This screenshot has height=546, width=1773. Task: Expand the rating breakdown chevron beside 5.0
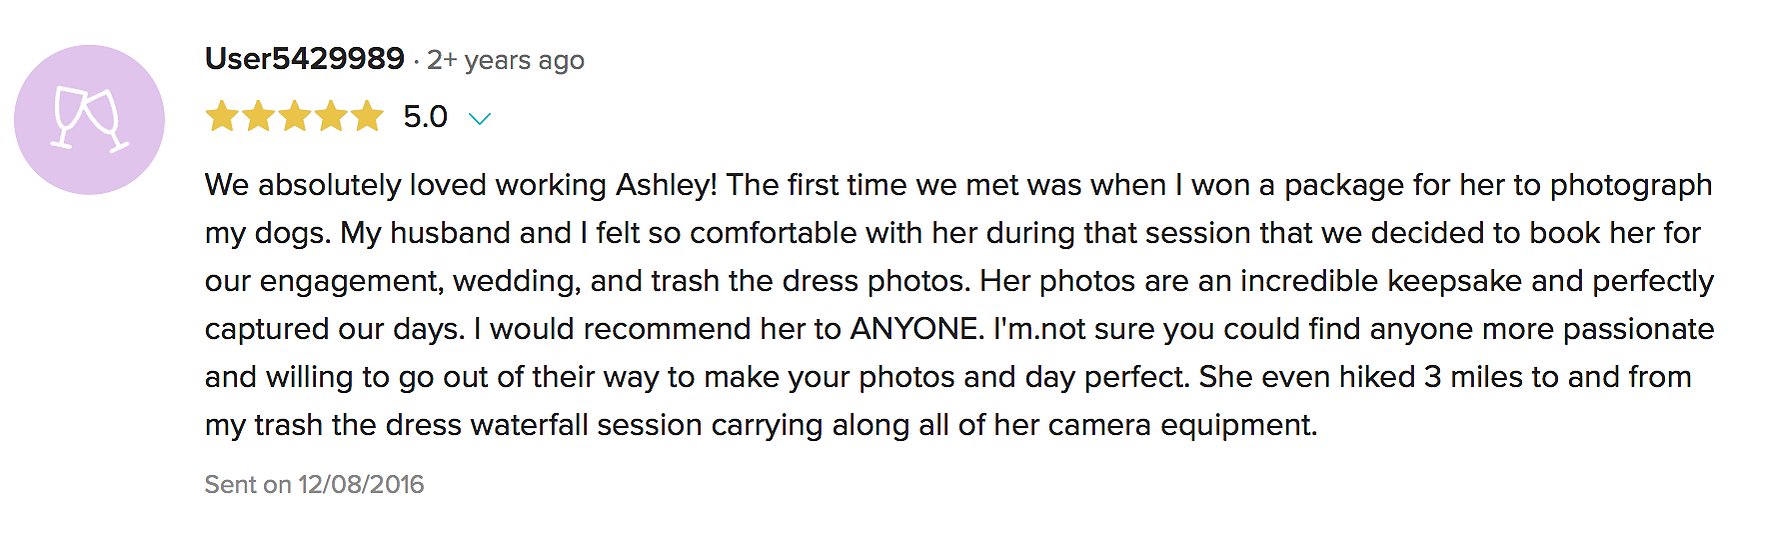click(480, 119)
